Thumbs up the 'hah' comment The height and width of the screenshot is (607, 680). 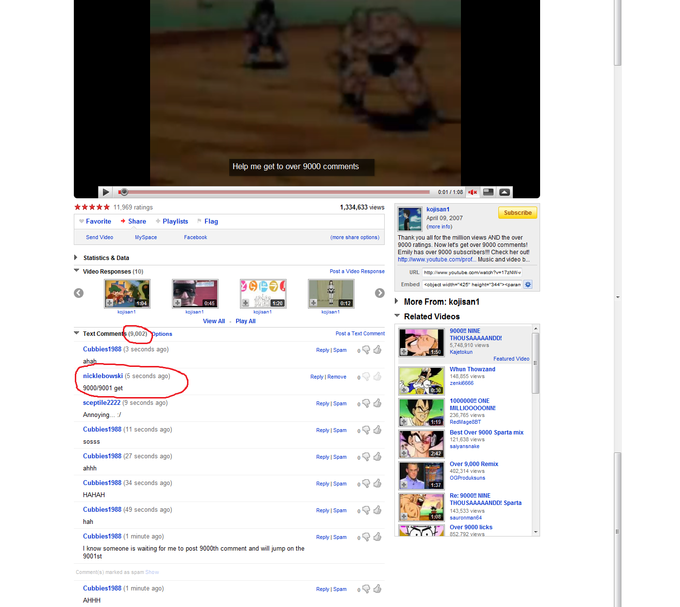tap(377, 510)
